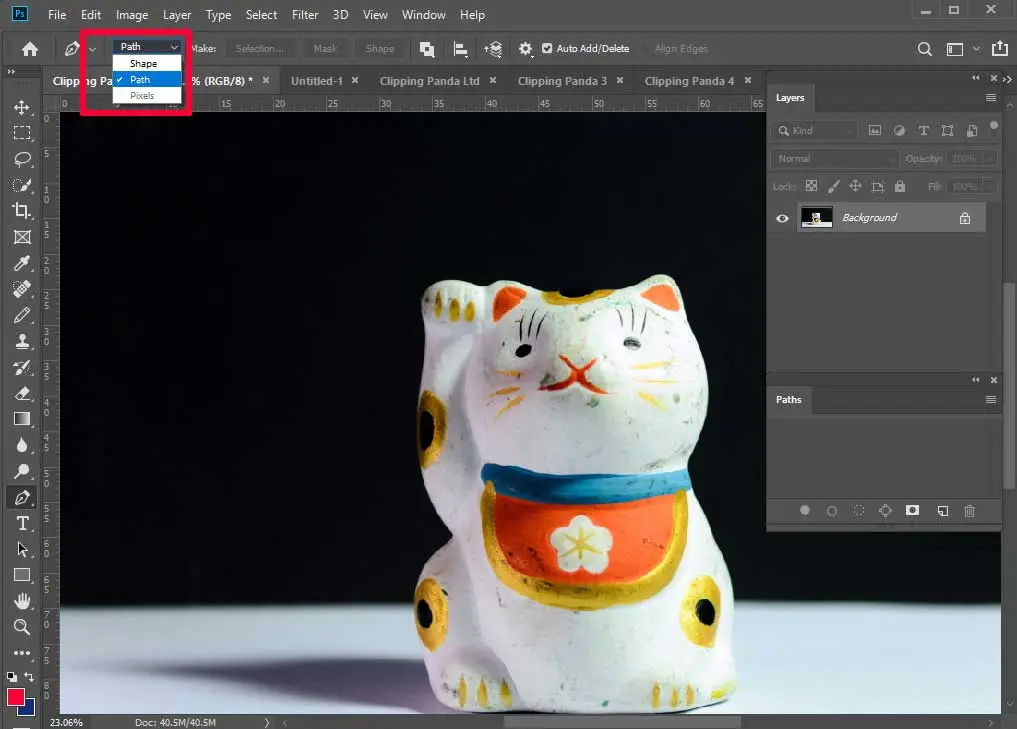Hide the Background layer eye icon

(x=783, y=218)
